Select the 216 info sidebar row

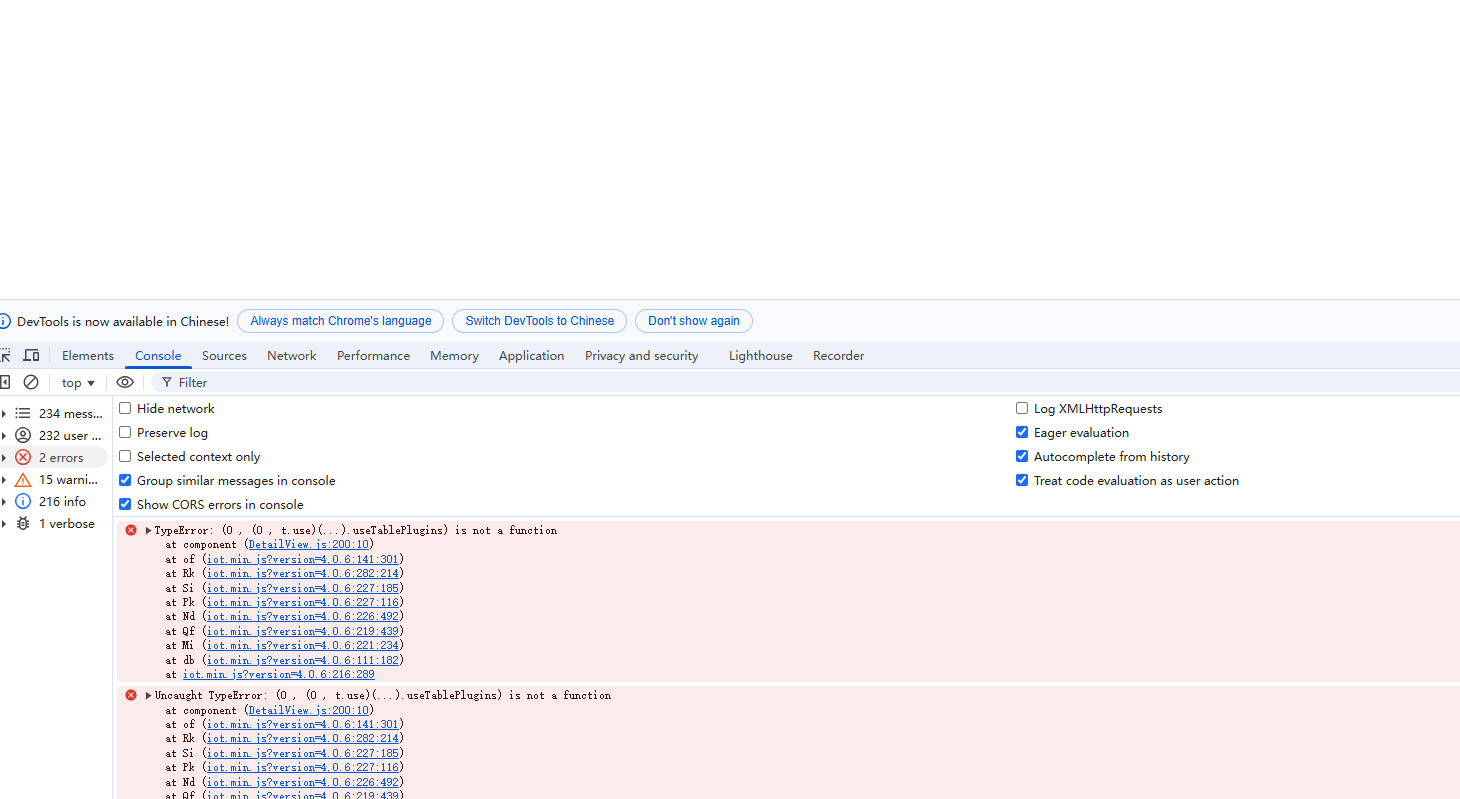pos(54,501)
